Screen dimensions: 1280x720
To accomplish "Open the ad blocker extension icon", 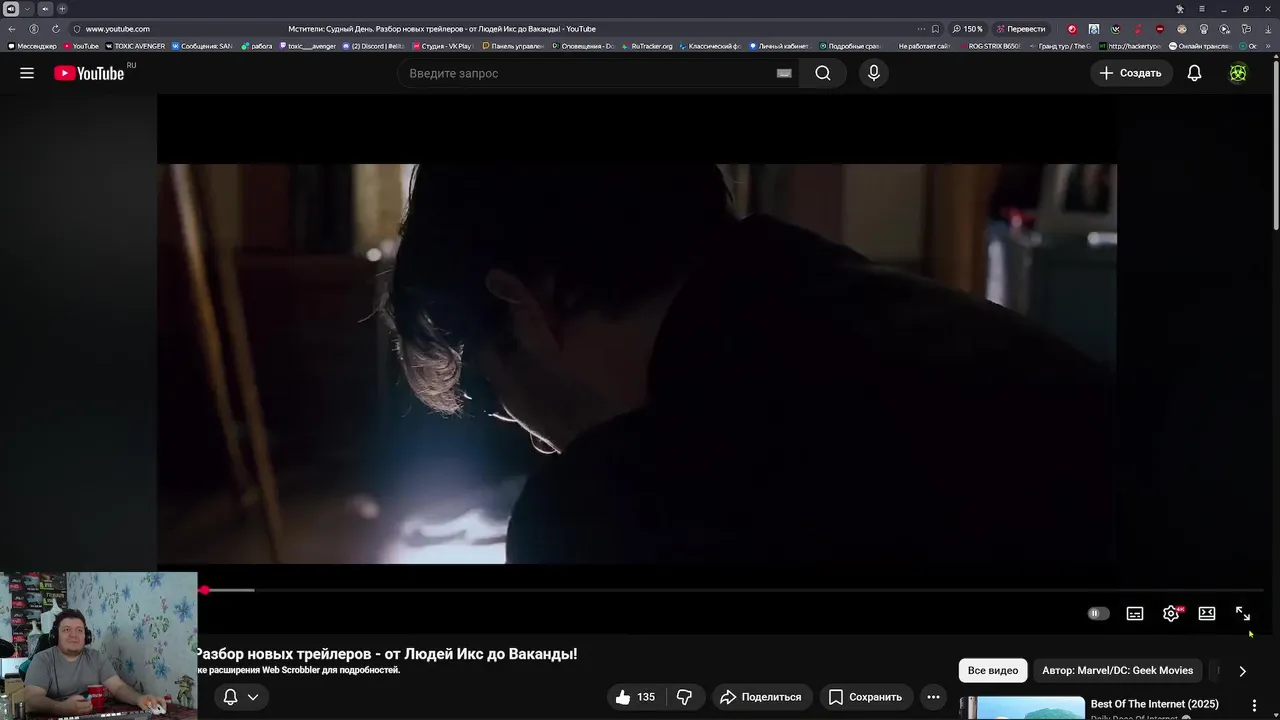I will pyautogui.click(x=1160, y=29).
